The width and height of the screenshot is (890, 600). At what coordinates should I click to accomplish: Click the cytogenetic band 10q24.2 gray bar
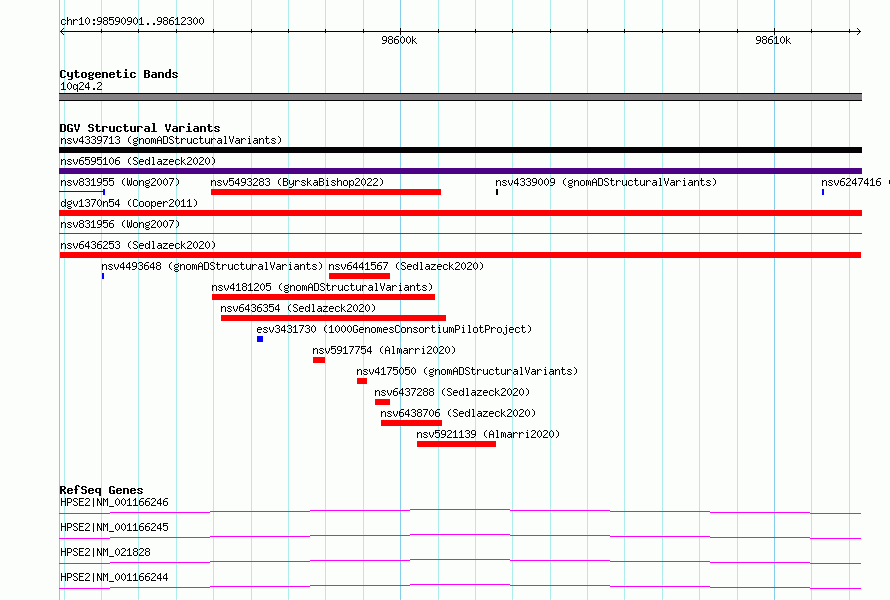pos(460,97)
